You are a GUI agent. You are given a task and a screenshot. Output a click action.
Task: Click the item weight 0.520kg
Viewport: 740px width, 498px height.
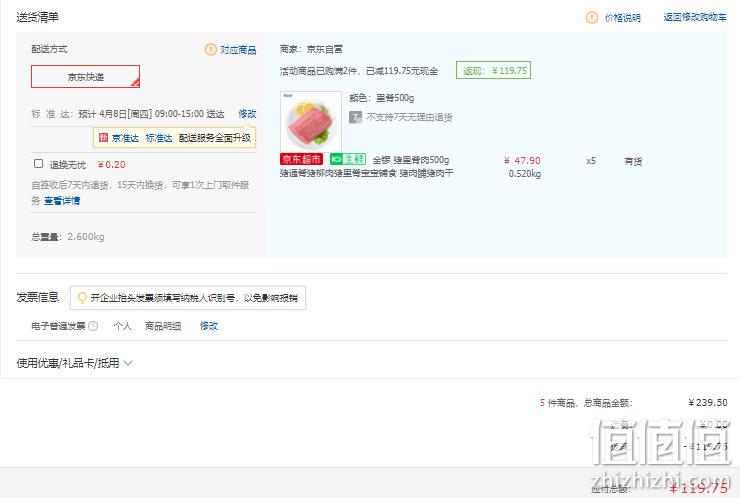[525, 174]
